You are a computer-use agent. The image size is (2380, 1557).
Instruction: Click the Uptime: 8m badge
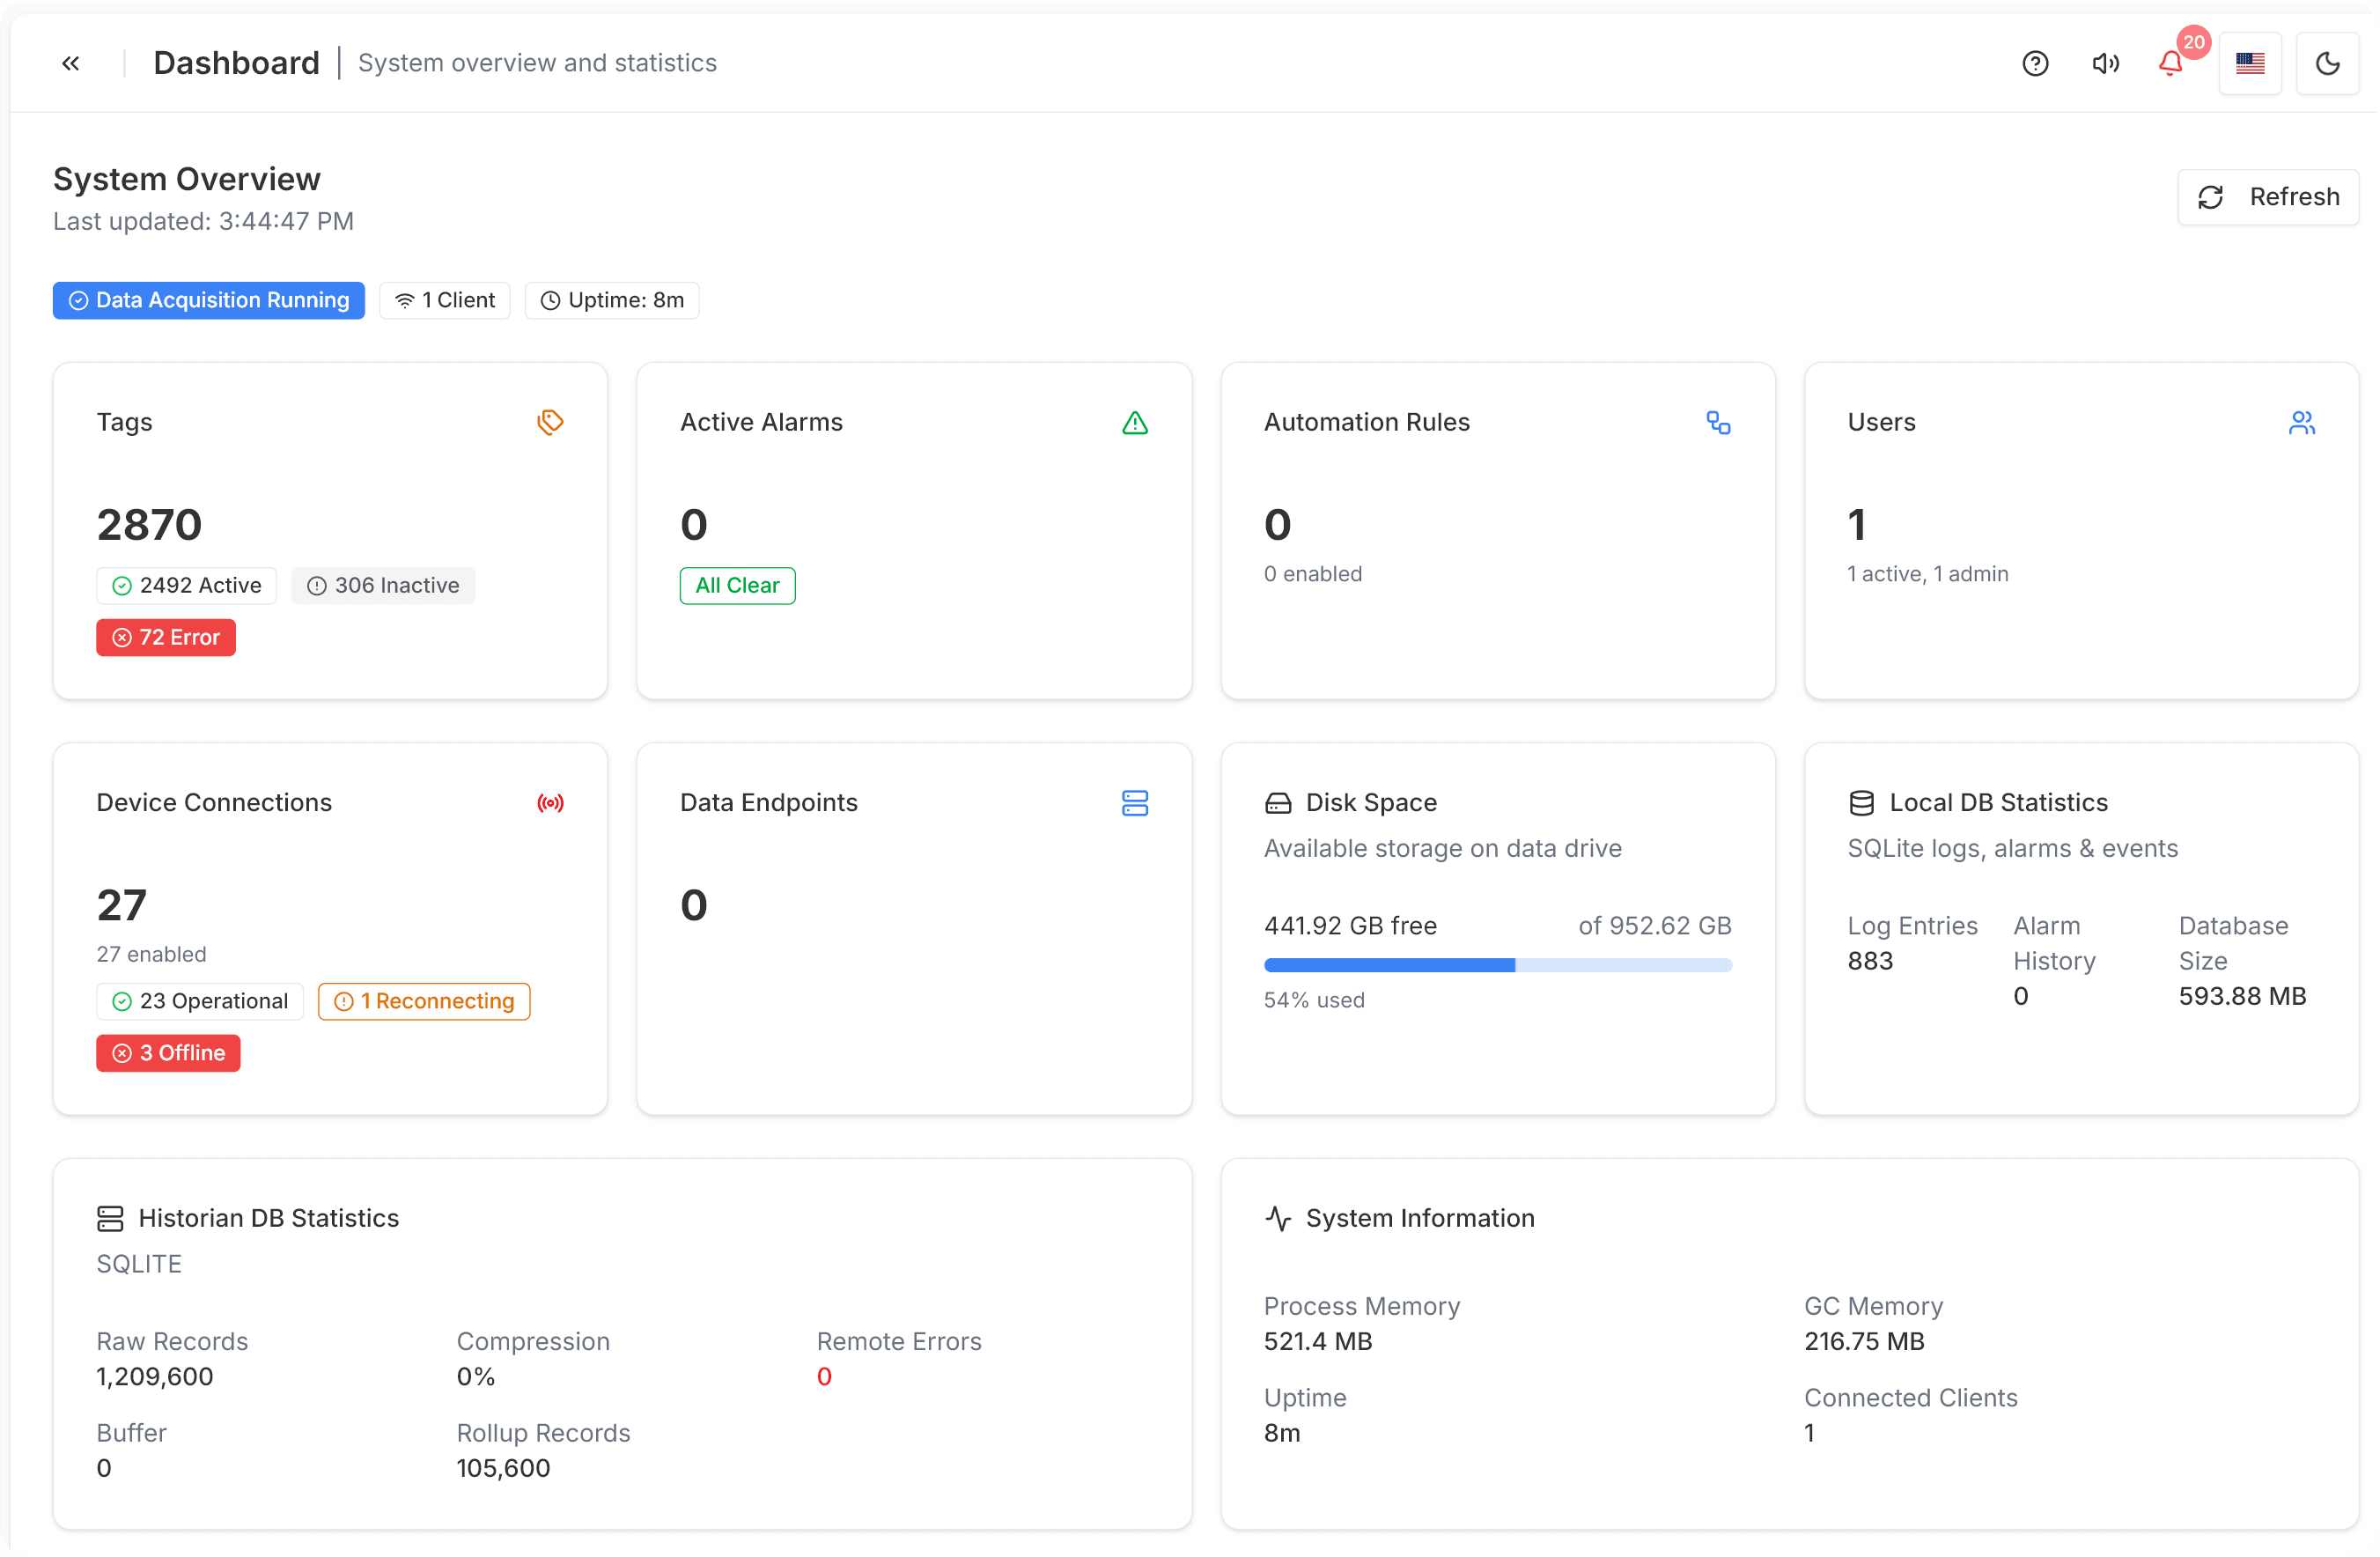pyautogui.click(x=612, y=300)
